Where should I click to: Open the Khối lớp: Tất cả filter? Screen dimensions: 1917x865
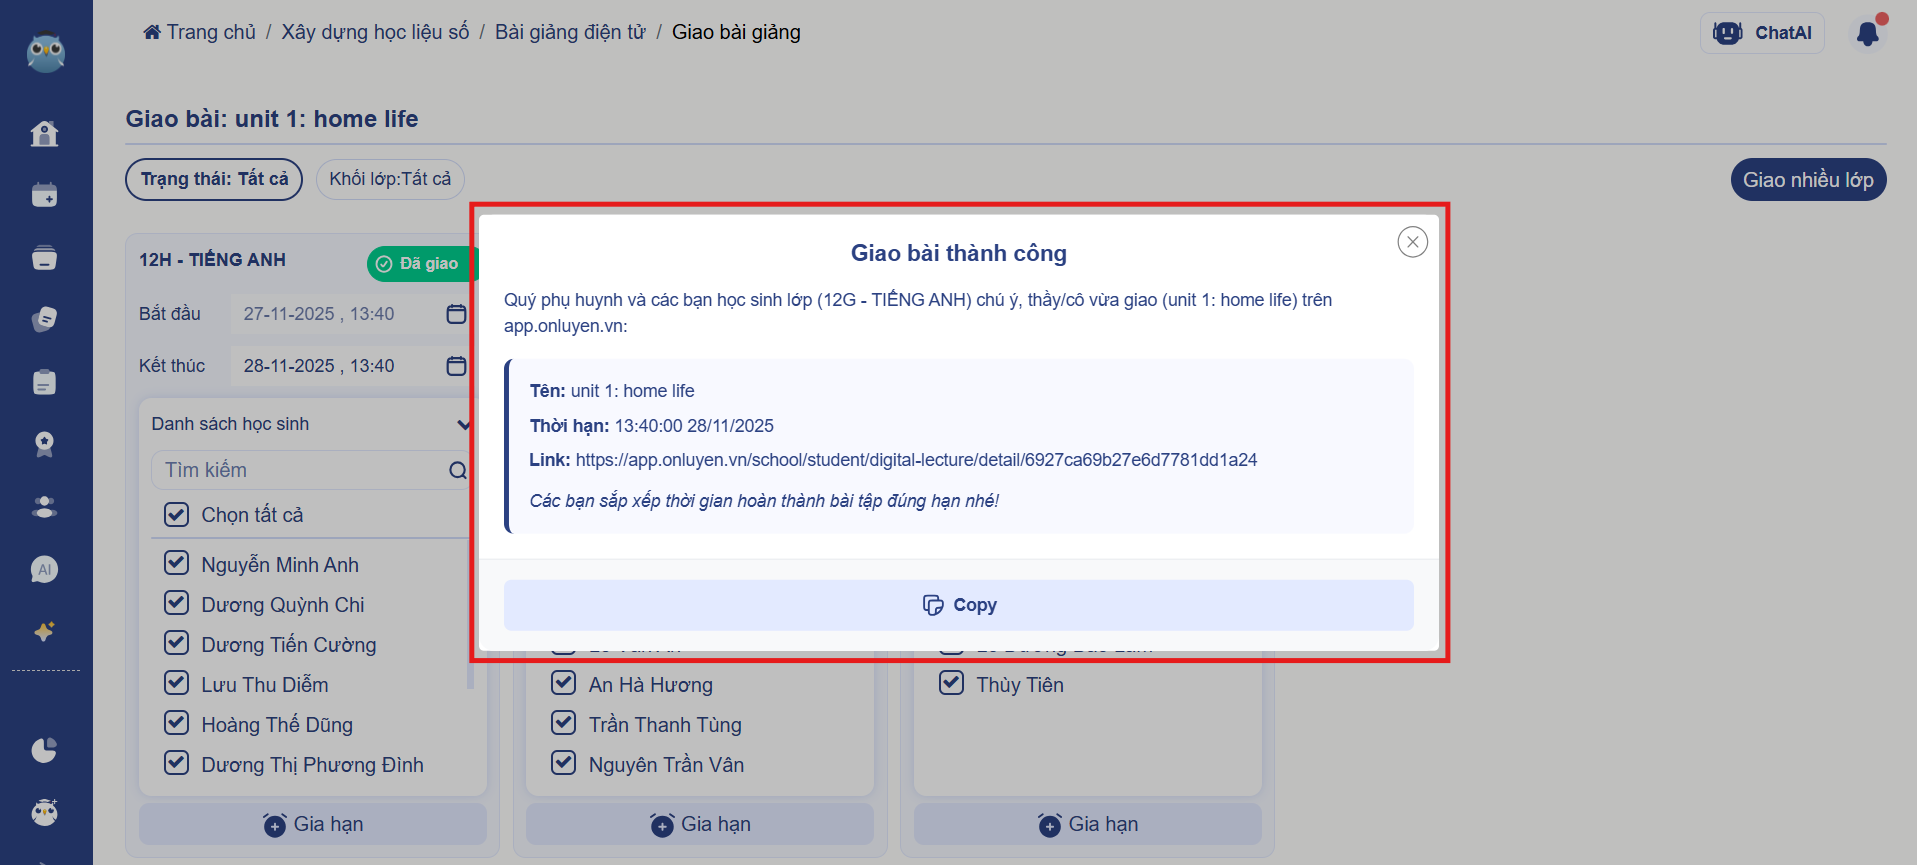[390, 179]
